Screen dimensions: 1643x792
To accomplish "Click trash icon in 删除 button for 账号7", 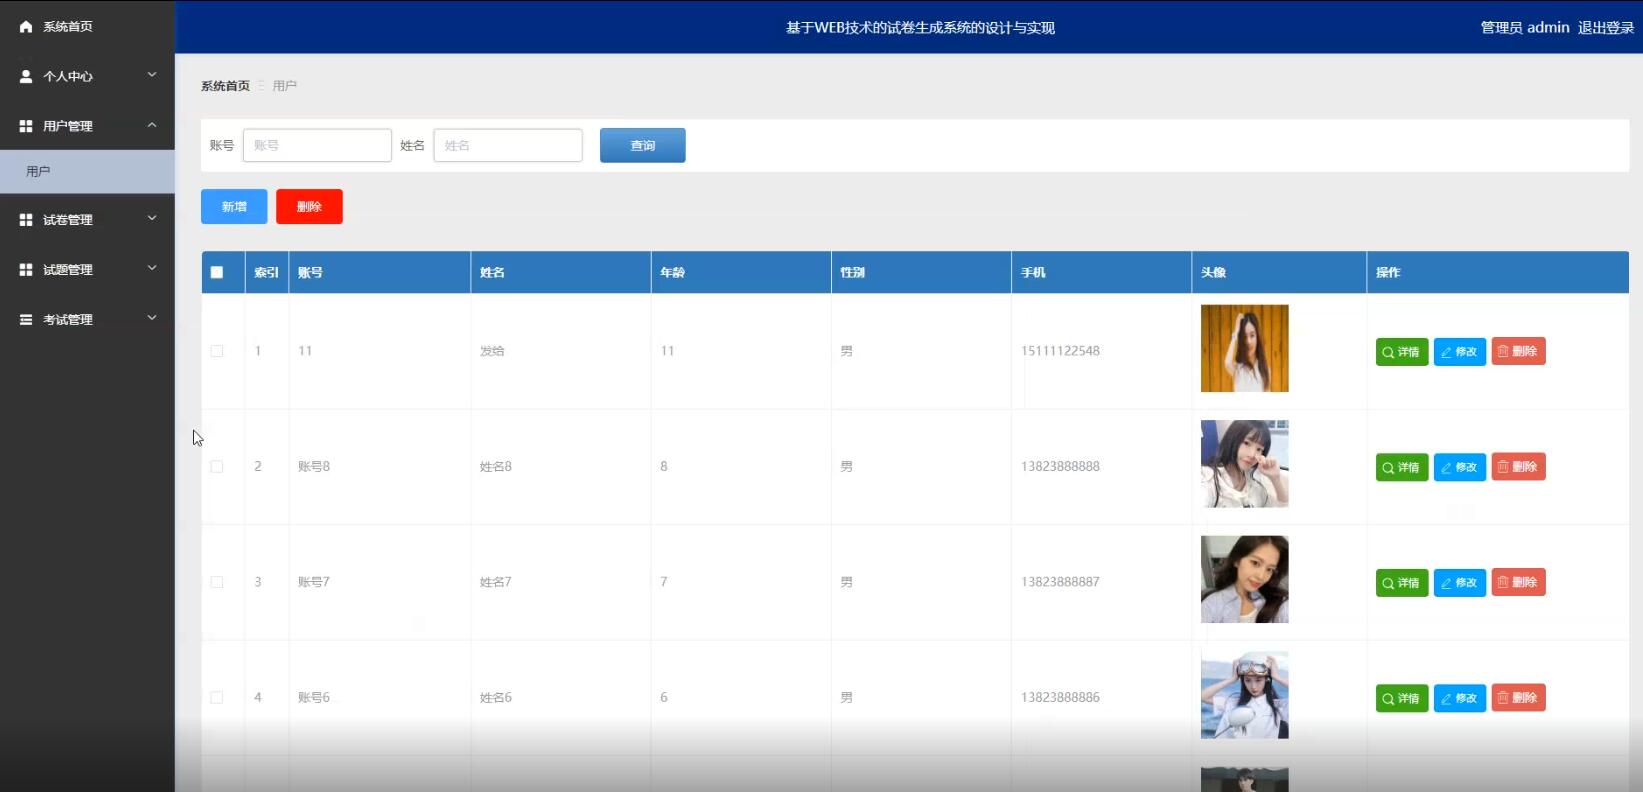I will tap(1503, 582).
